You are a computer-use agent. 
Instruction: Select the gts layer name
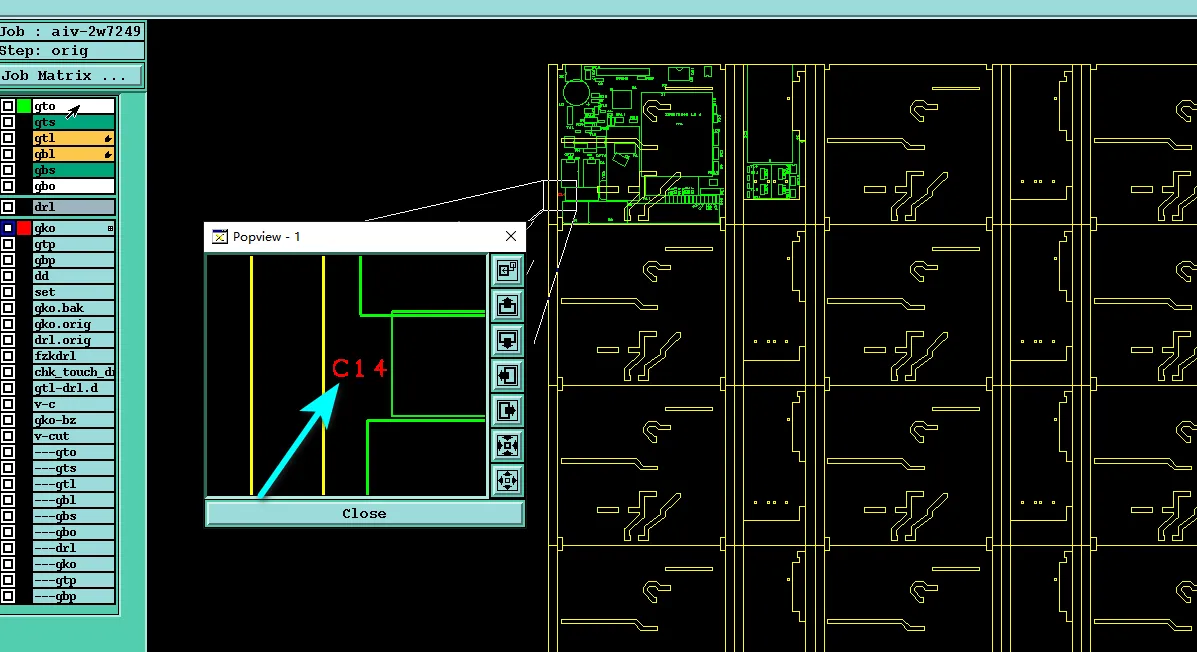tap(73, 122)
